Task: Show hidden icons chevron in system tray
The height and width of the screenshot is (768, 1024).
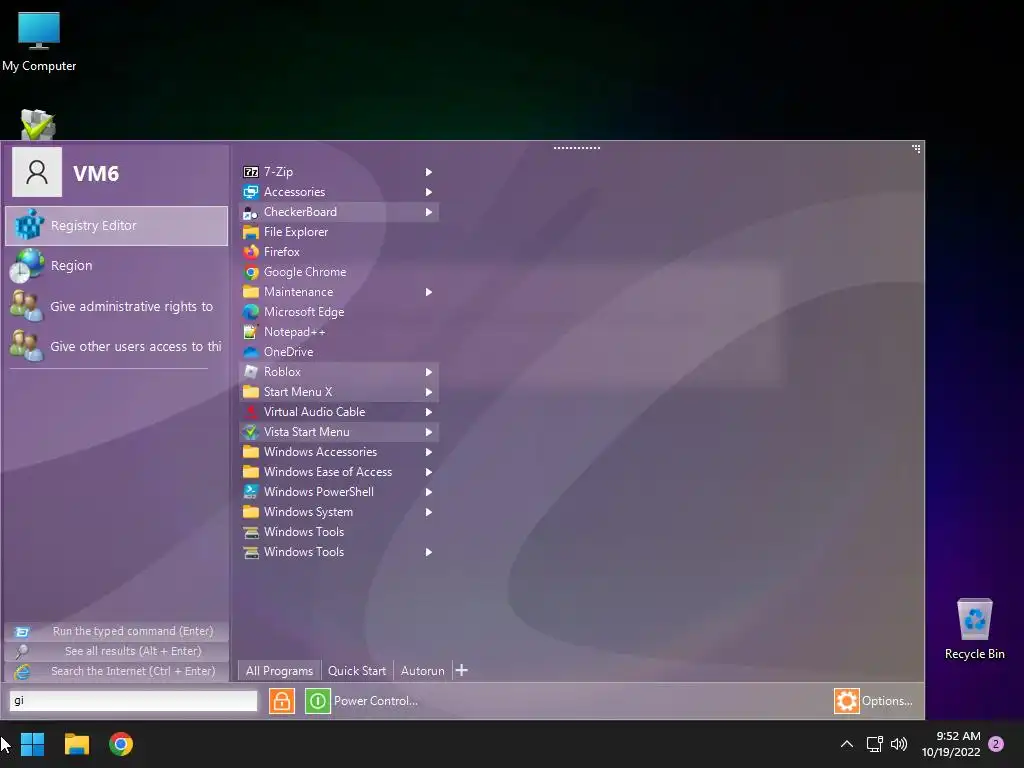Action: (x=847, y=744)
